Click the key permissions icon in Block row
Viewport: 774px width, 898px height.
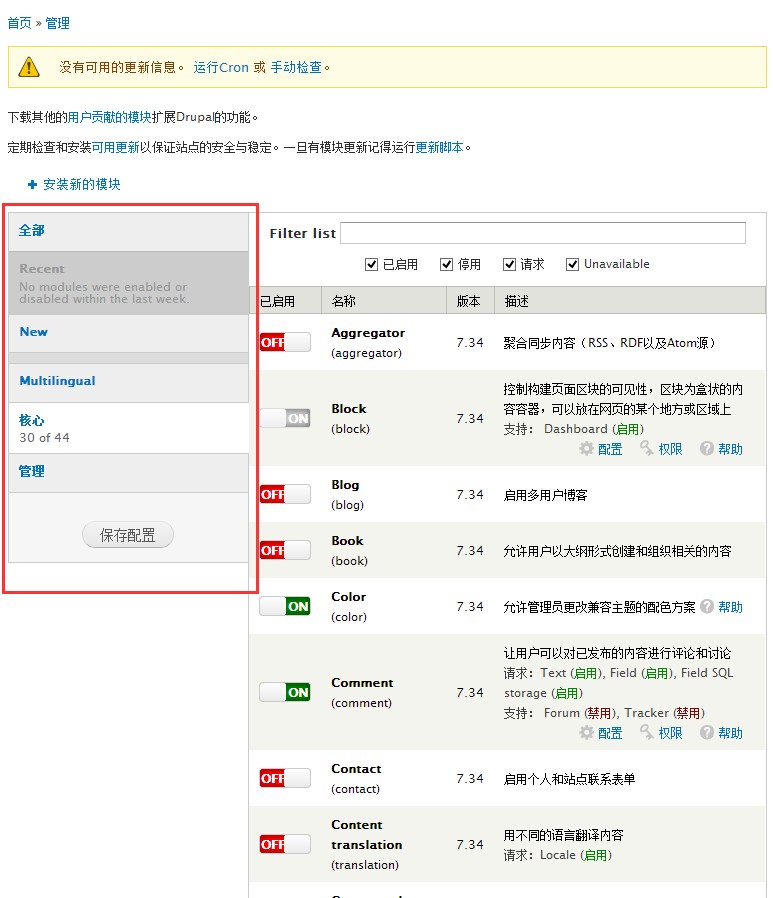point(646,448)
